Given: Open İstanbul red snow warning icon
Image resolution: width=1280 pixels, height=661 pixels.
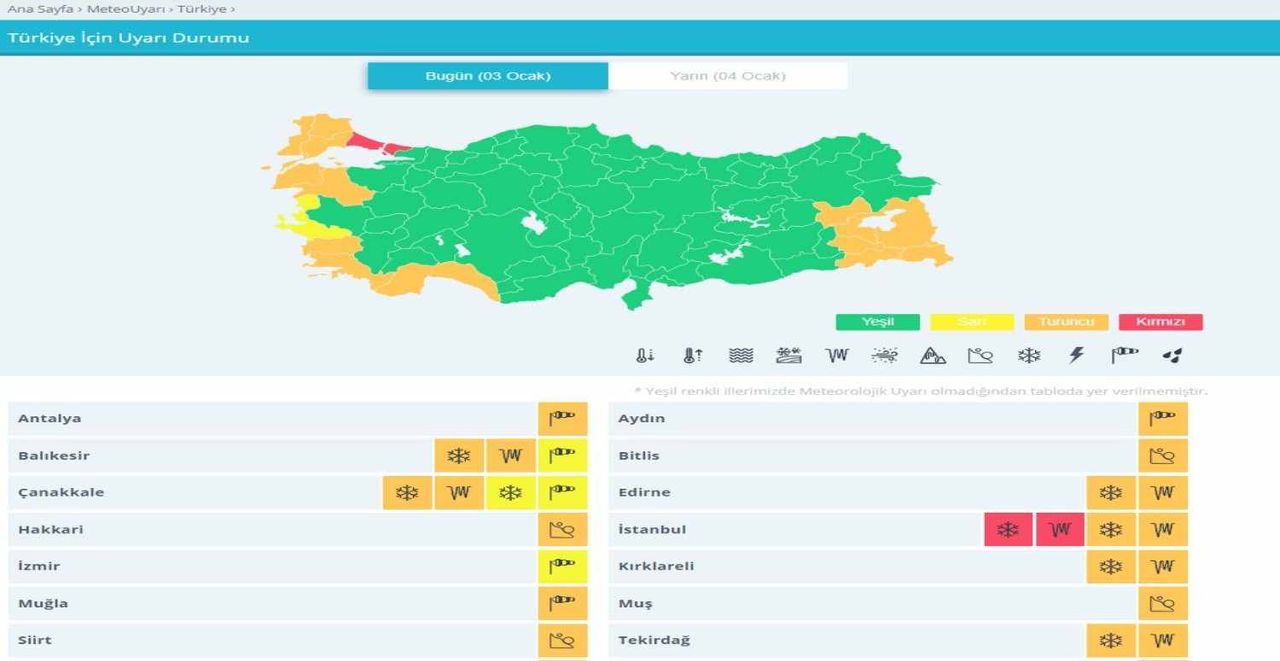Looking at the screenshot, I should click(1008, 529).
